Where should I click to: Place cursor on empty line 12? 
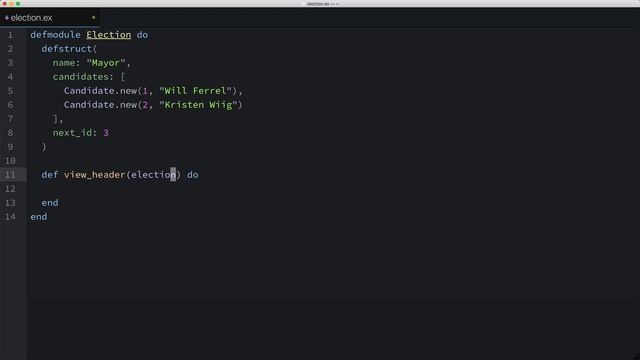click(333, 189)
